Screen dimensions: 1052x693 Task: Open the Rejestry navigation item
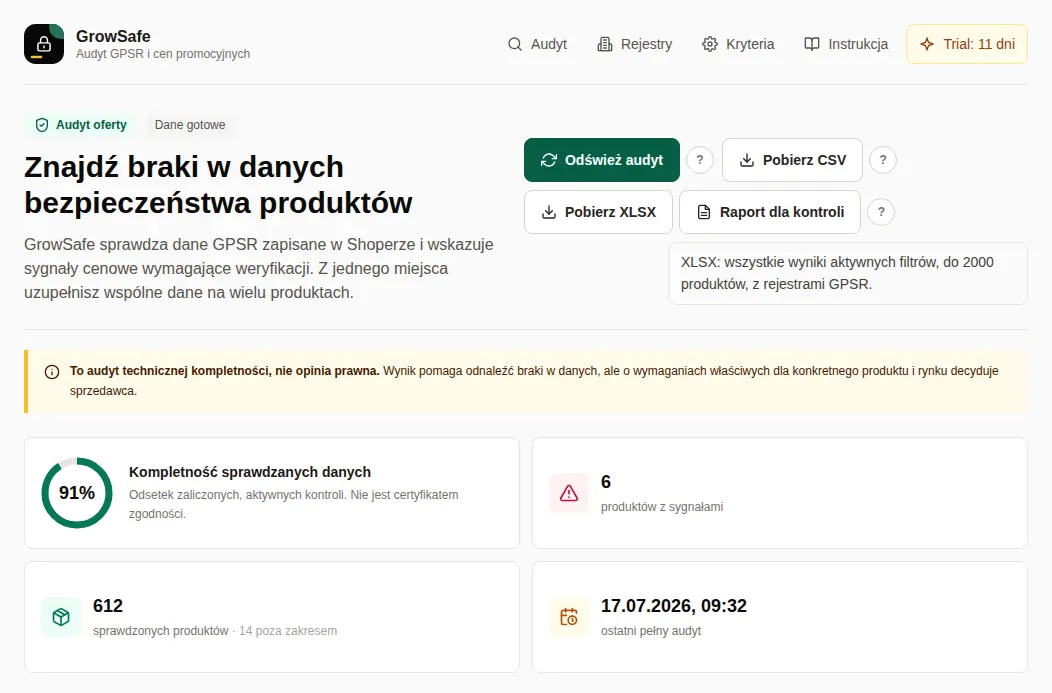pos(635,44)
